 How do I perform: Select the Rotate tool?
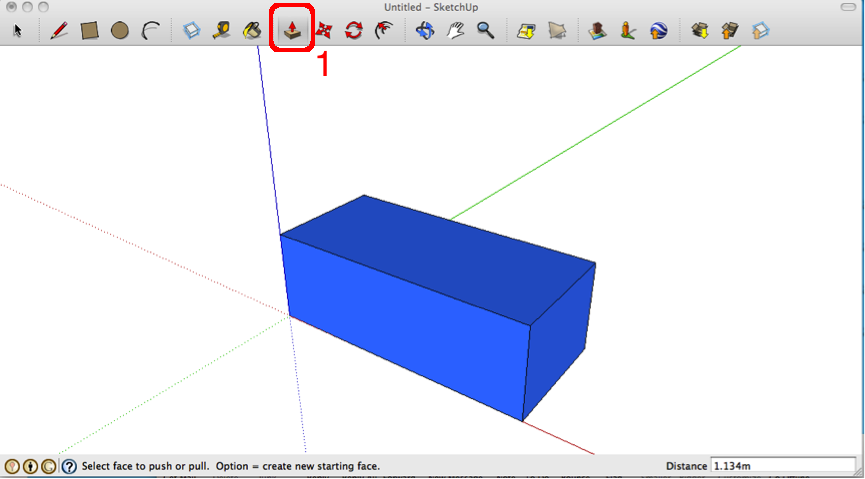click(353, 31)
